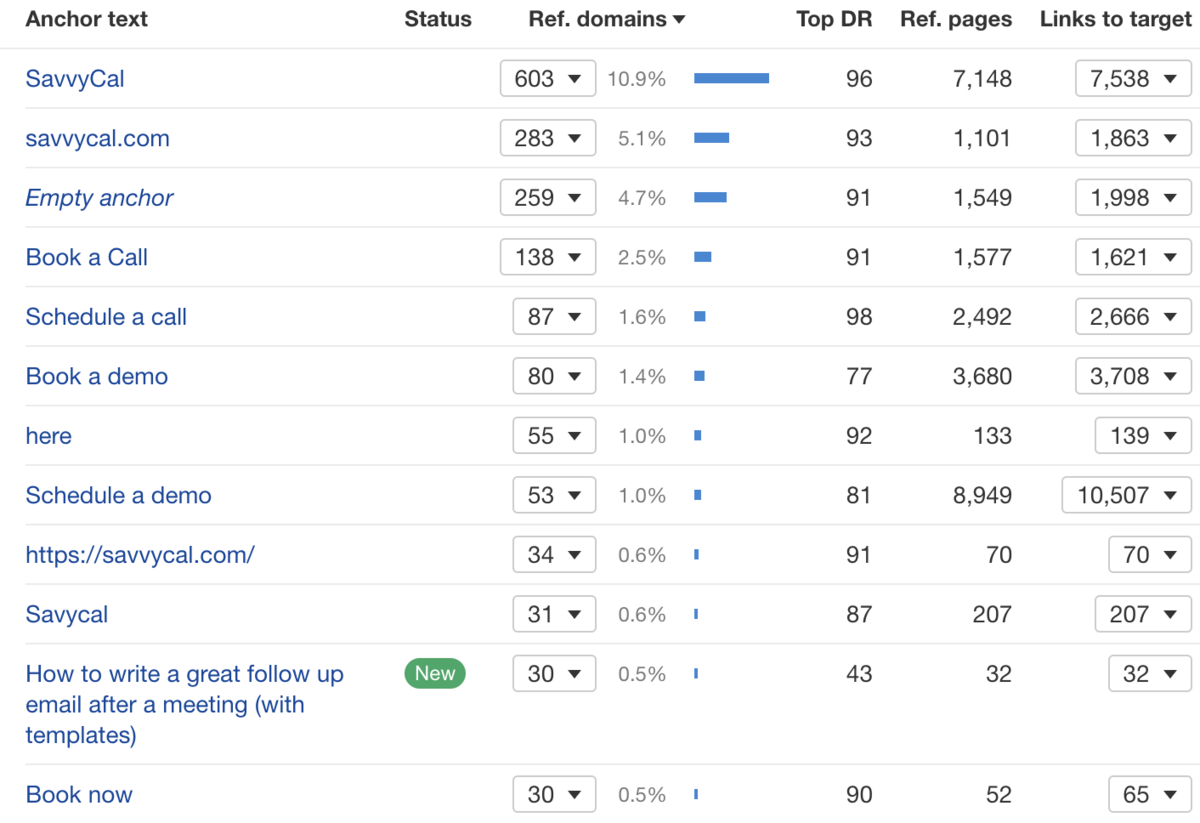Expand the 283 referring domains dropdown

click(x=547, y=139)
